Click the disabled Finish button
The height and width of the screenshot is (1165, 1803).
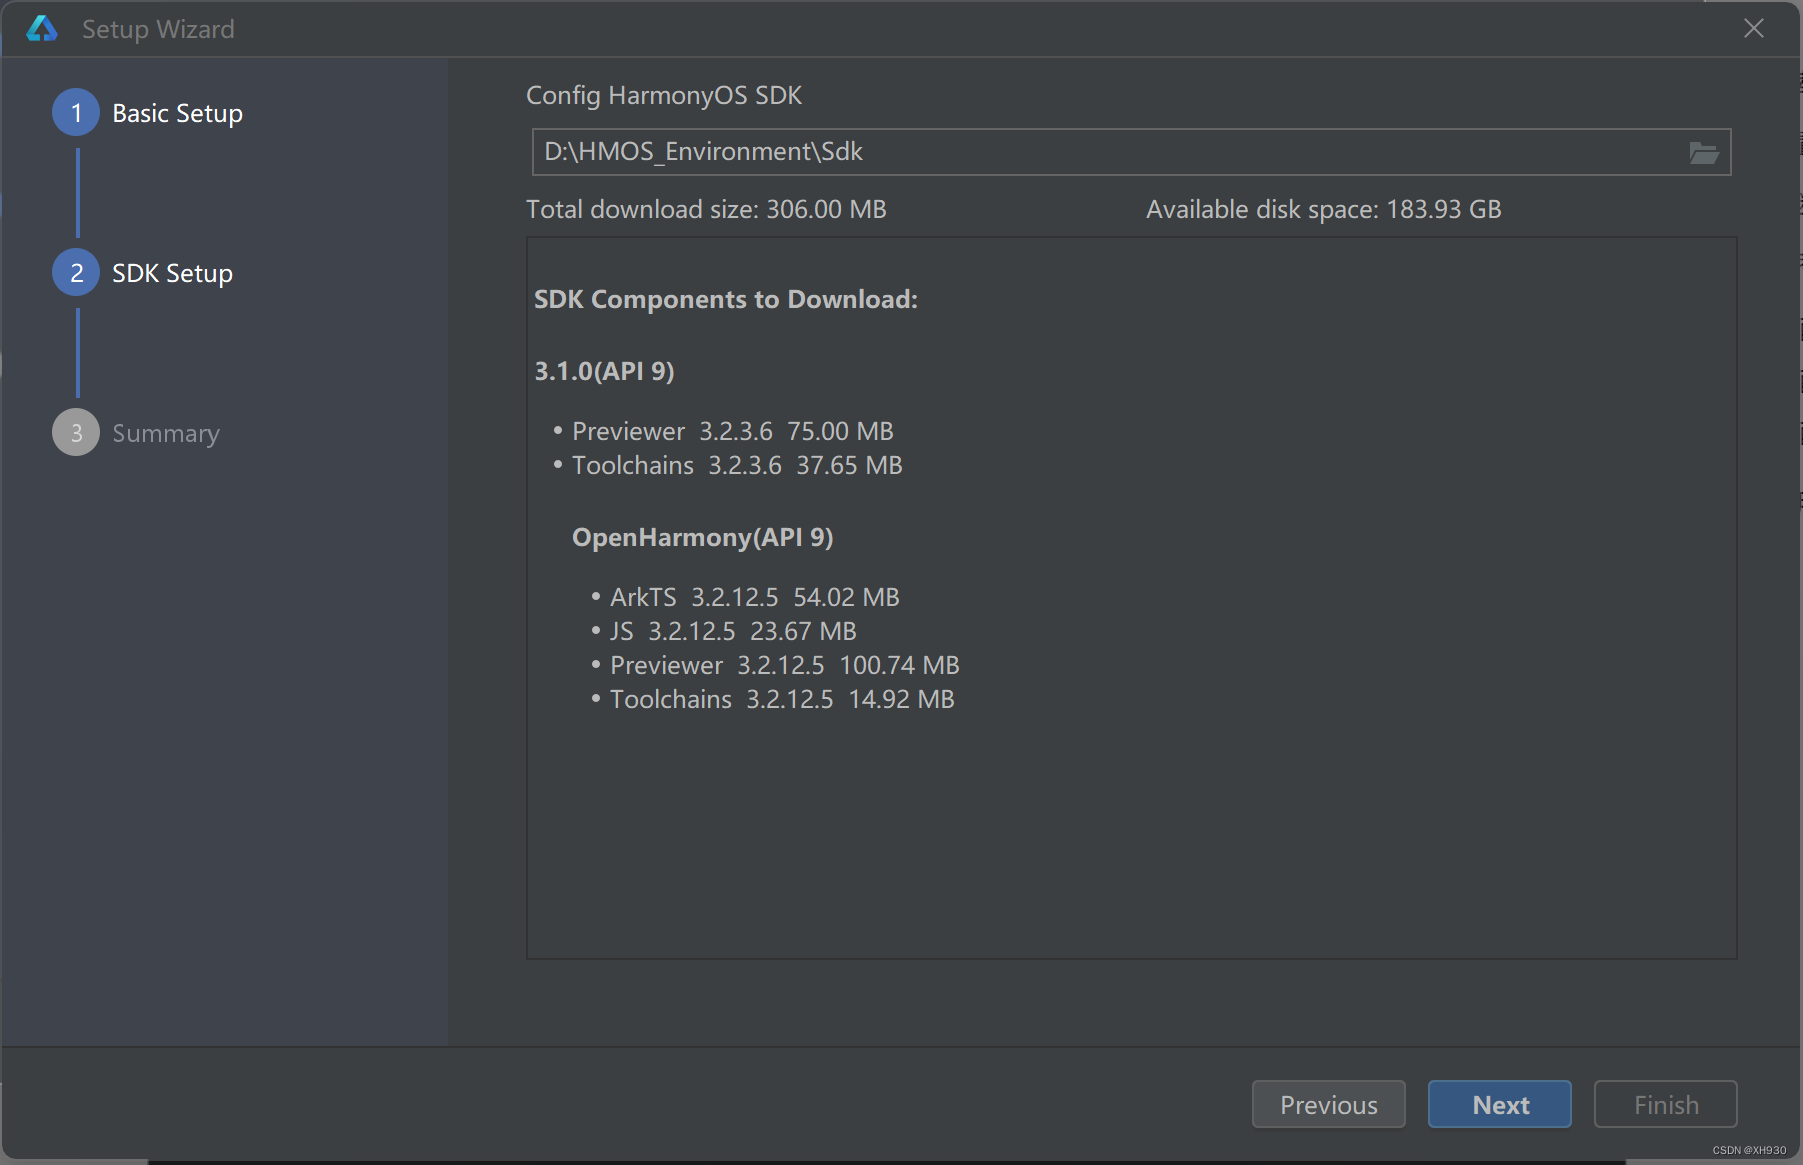pos(1665,1104)
